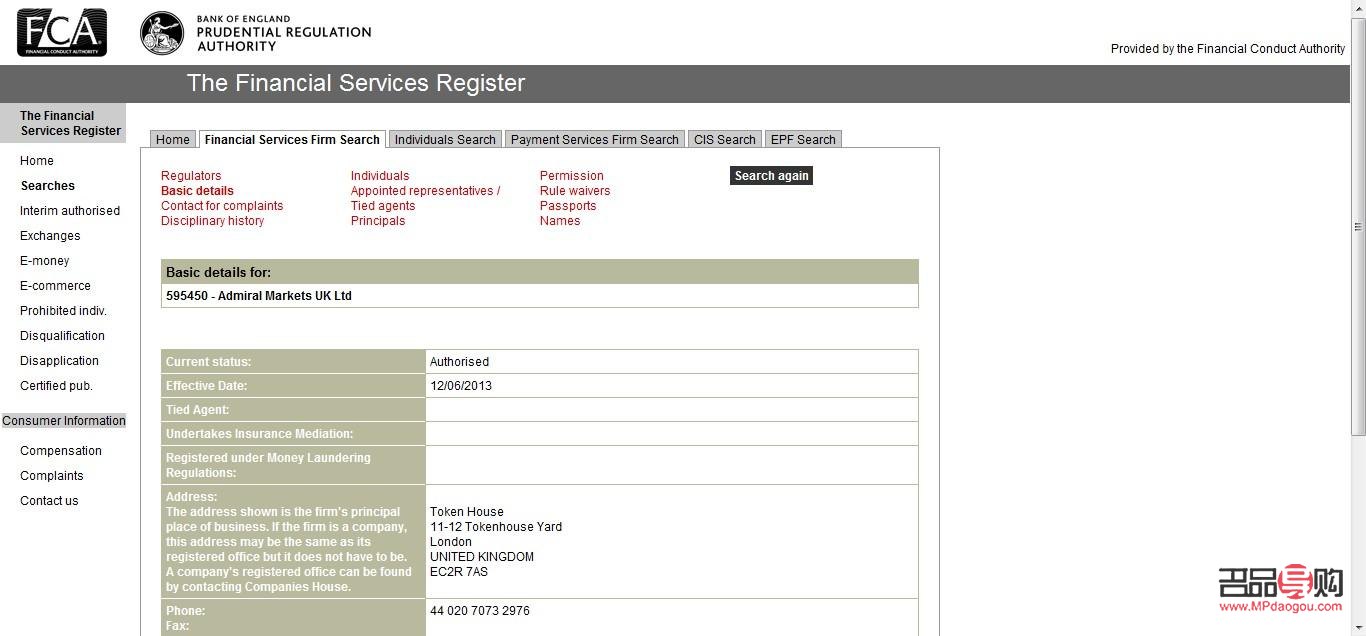Select Interim authorised in the sidebar
Image resolution: width=1366 pixels, height=636 pixels.
pos(70,211)
